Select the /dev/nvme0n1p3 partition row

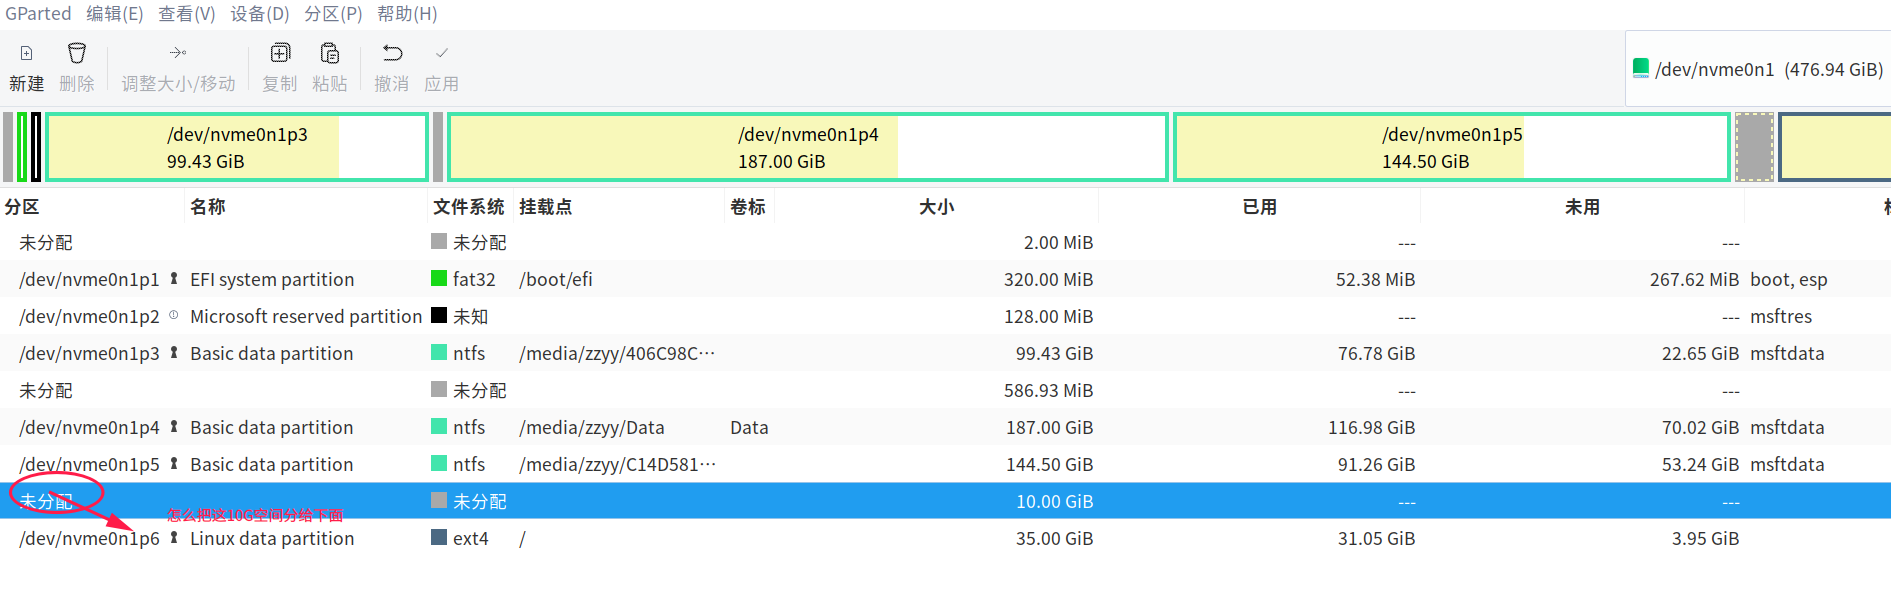point(89,354)
